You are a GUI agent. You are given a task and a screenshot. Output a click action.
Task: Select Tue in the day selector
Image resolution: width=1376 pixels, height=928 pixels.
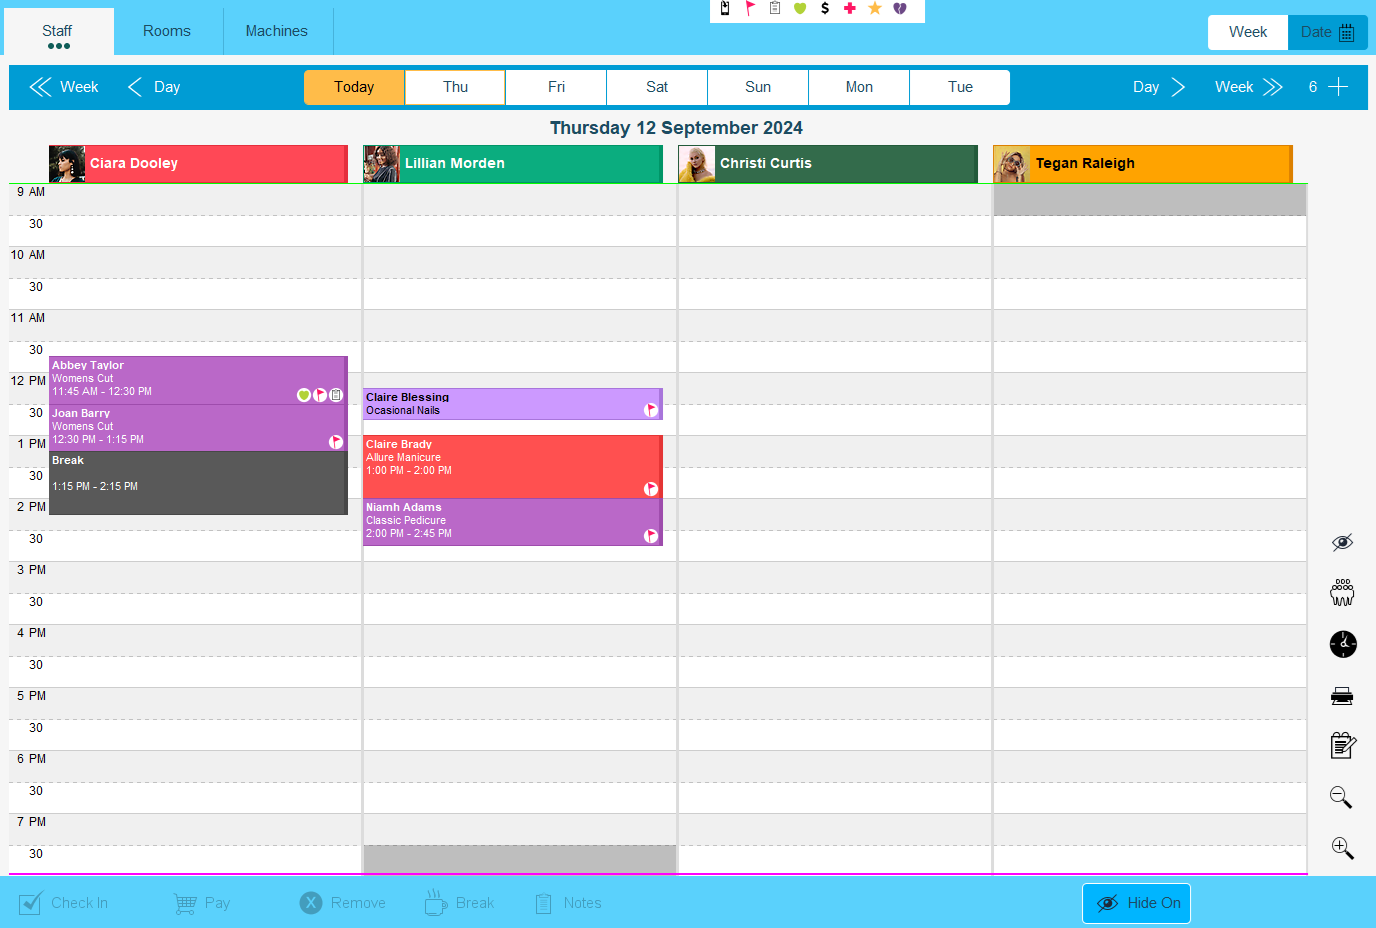tap(960, 87)
